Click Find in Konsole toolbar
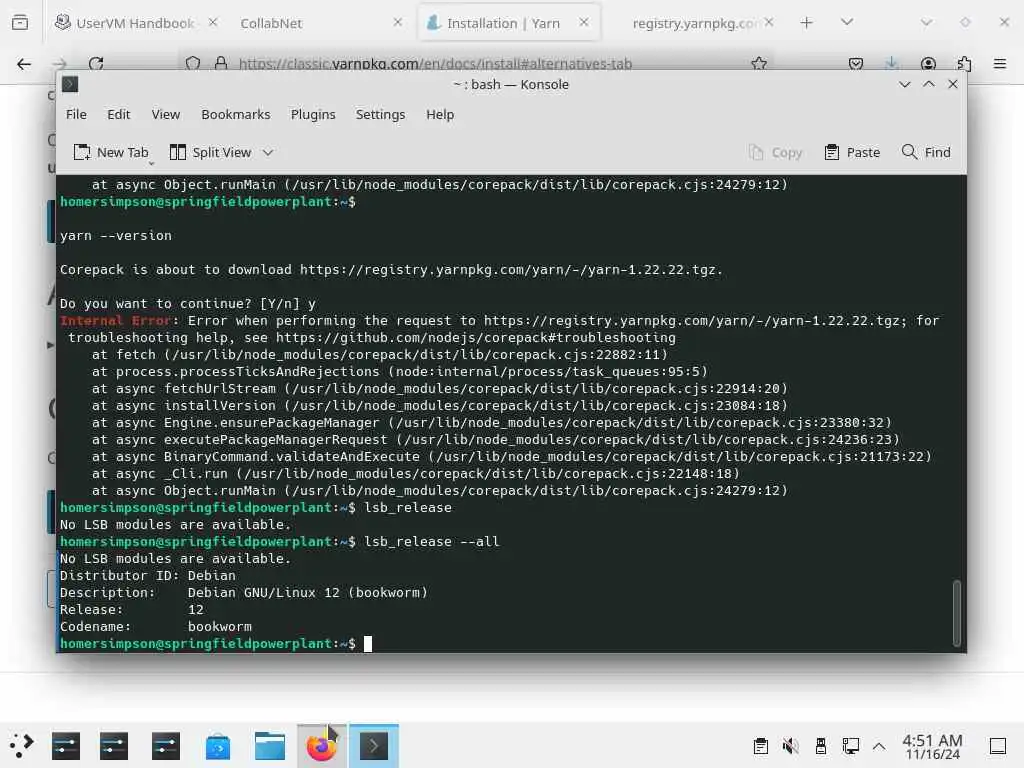Screen dimensions: 1024x768 (x=926, y=153)
